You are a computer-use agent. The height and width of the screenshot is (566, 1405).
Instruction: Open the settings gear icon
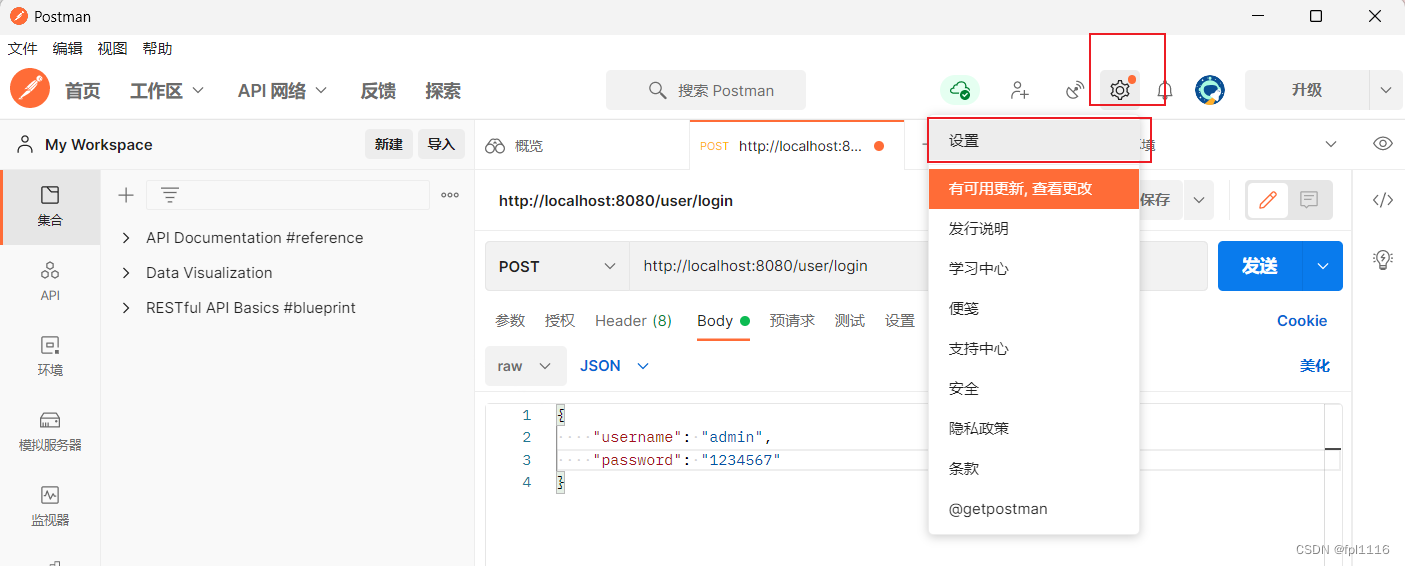pyautogui.click(x=1120, y=90)
